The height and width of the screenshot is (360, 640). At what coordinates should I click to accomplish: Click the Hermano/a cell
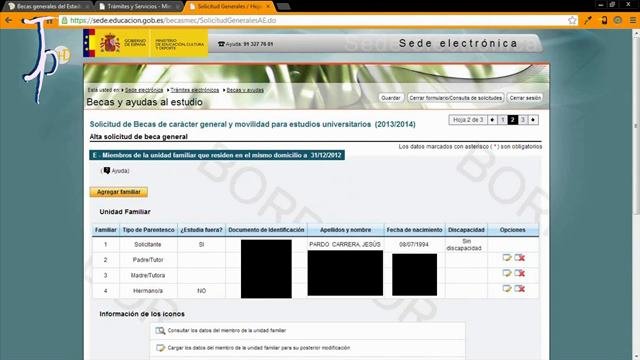(148, 291)
